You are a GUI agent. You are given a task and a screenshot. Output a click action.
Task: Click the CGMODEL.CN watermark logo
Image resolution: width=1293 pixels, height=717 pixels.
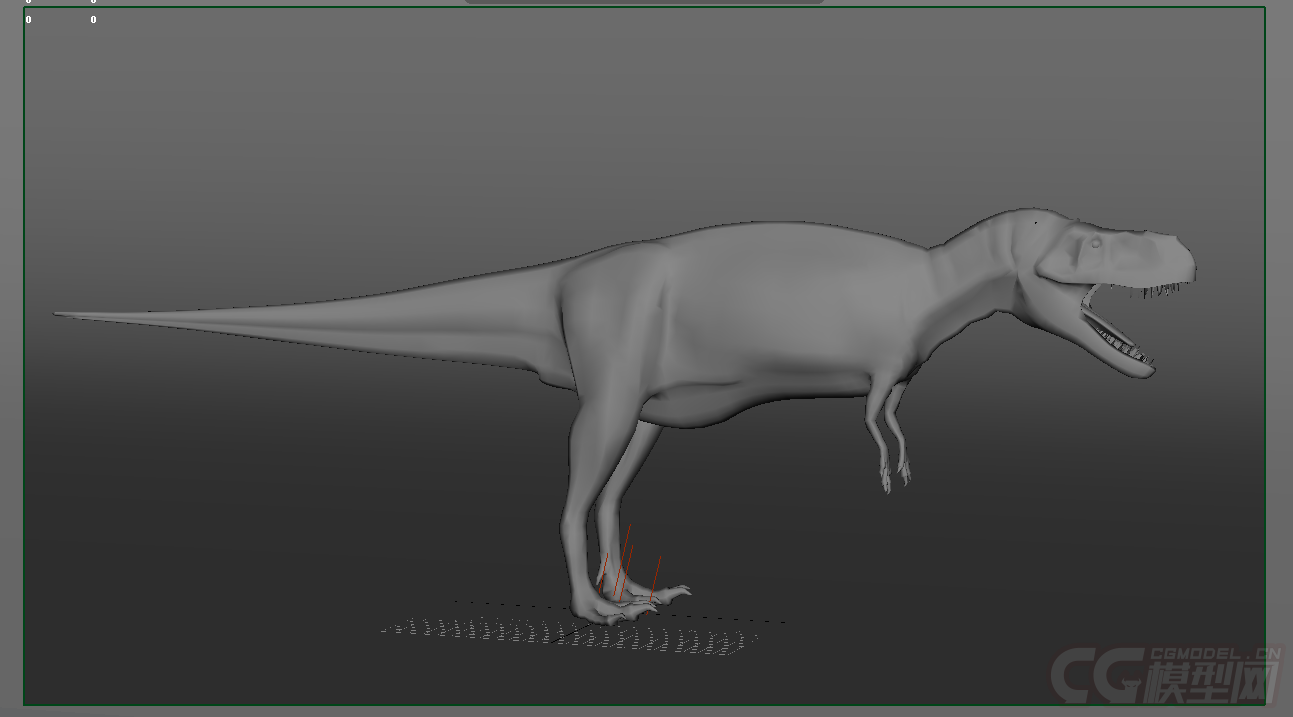click(x=1165, y=673)
